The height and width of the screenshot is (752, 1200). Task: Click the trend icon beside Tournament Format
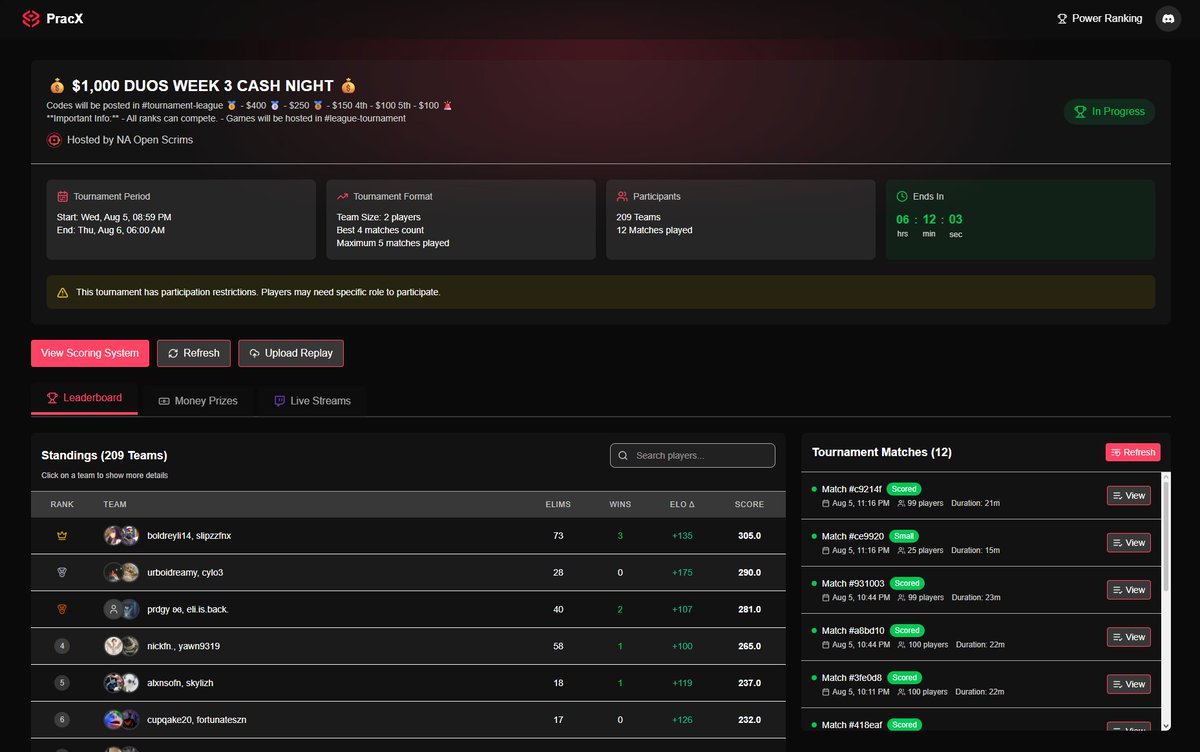343,197
